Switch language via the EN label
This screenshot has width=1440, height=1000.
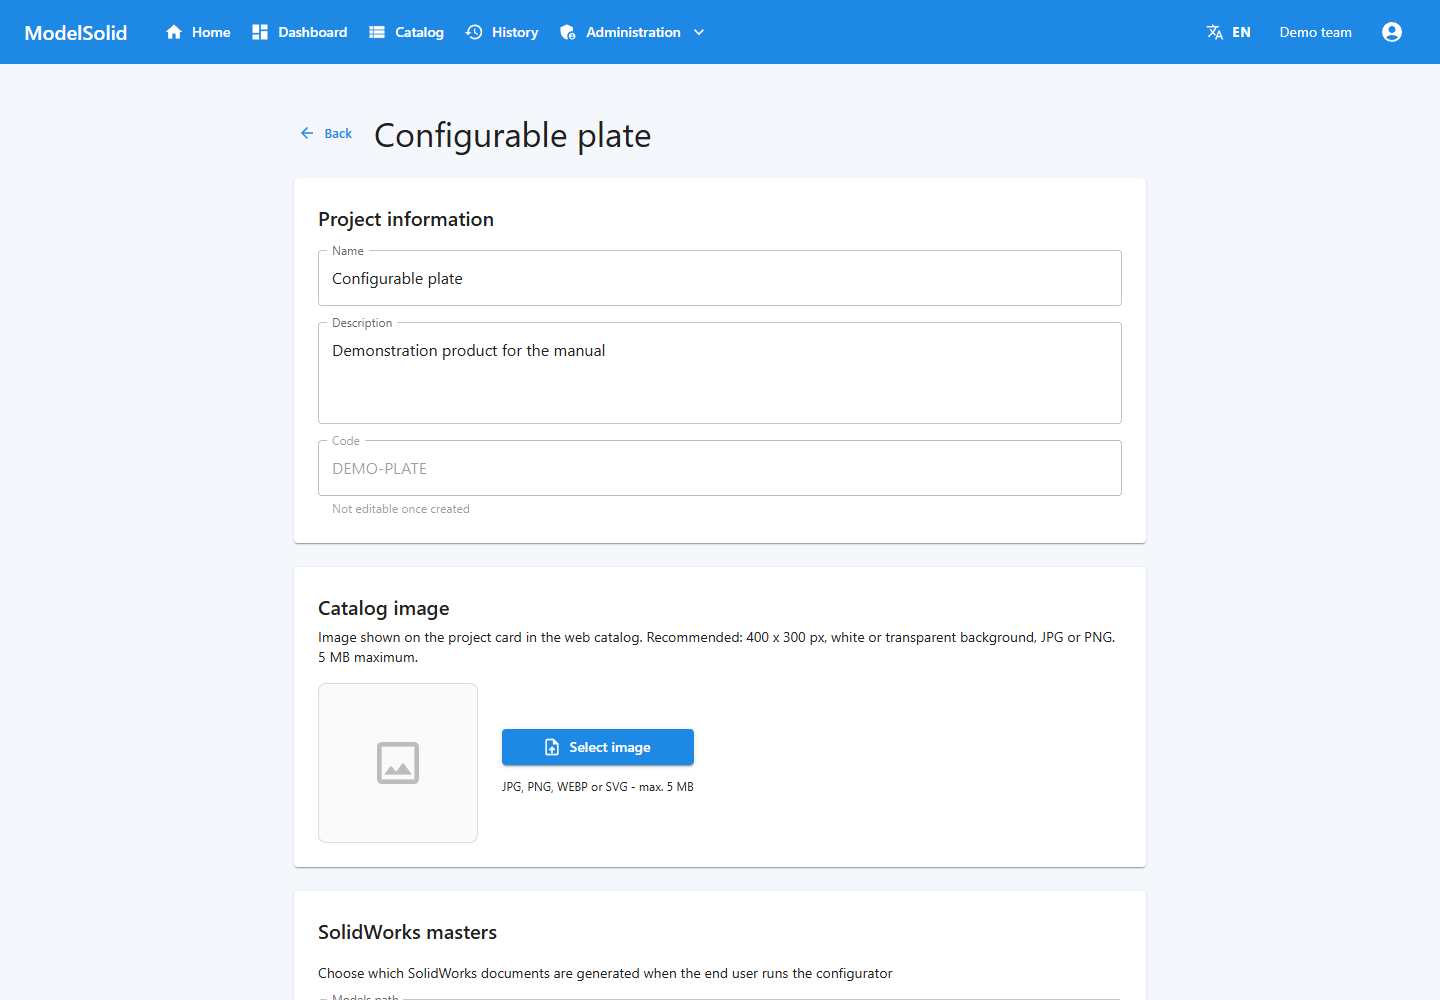tap(1241, 32)
